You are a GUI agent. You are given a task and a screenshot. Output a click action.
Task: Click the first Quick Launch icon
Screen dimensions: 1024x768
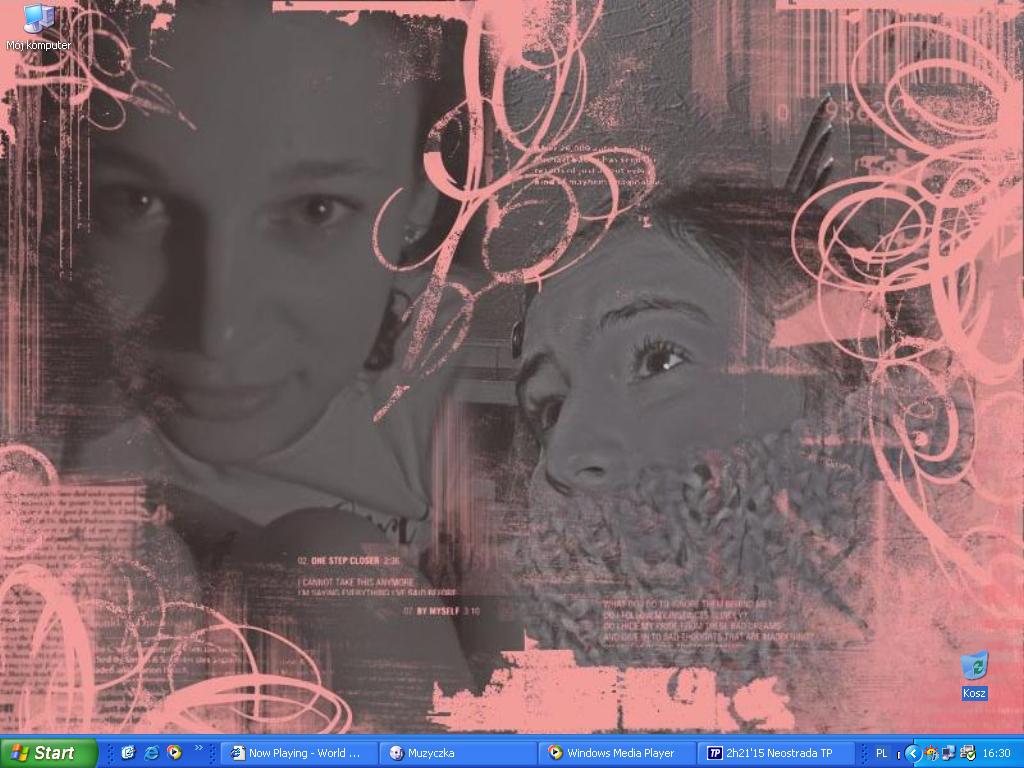pos(128,753)
